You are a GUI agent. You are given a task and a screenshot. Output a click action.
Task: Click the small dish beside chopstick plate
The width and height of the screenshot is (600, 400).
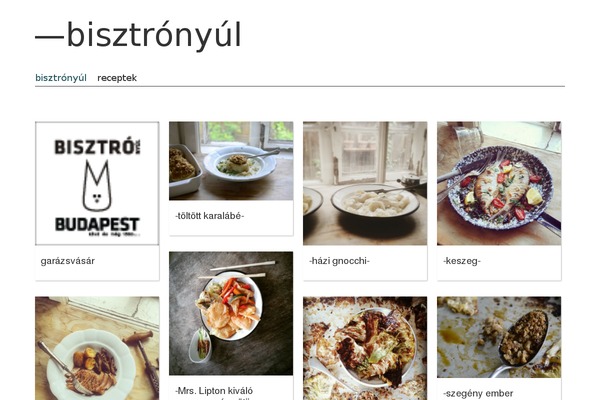(201, 345)
